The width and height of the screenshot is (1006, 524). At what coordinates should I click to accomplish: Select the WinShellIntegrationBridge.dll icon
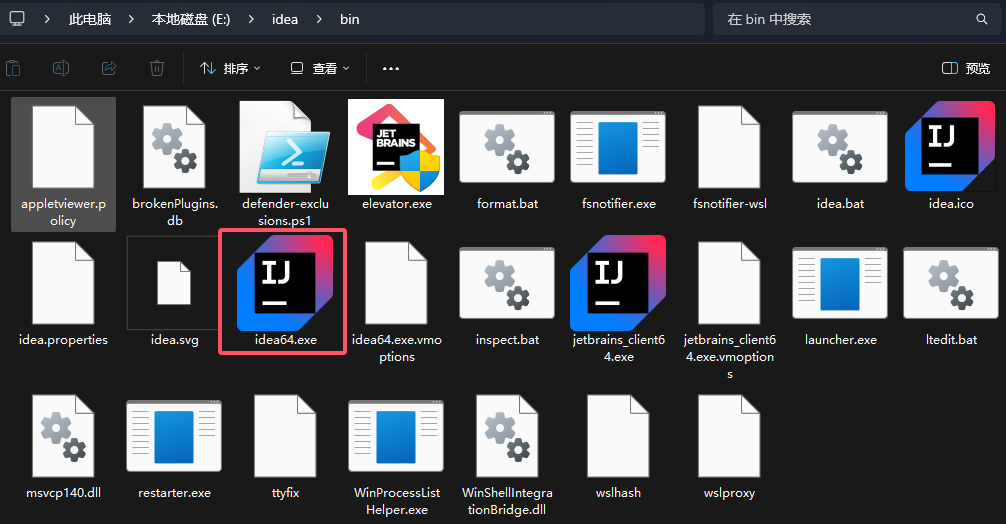point(507,436)
